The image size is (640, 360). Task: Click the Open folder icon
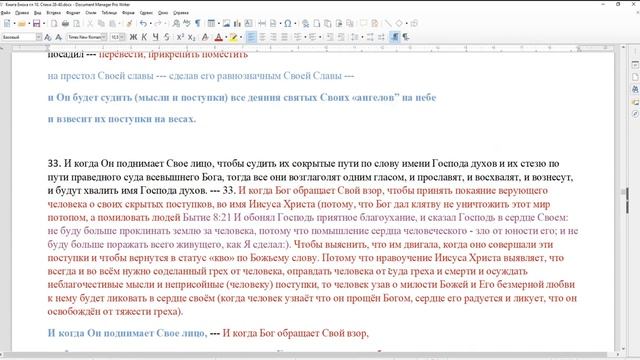tap(22, 23)
